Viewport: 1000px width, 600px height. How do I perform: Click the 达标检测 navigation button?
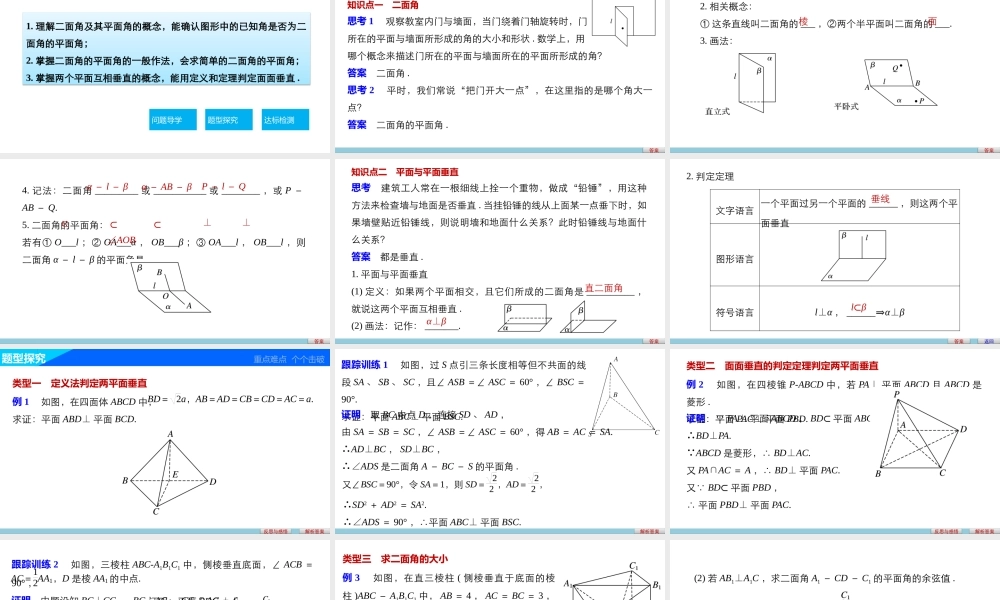pyautogui.click(x=281, y=118)
